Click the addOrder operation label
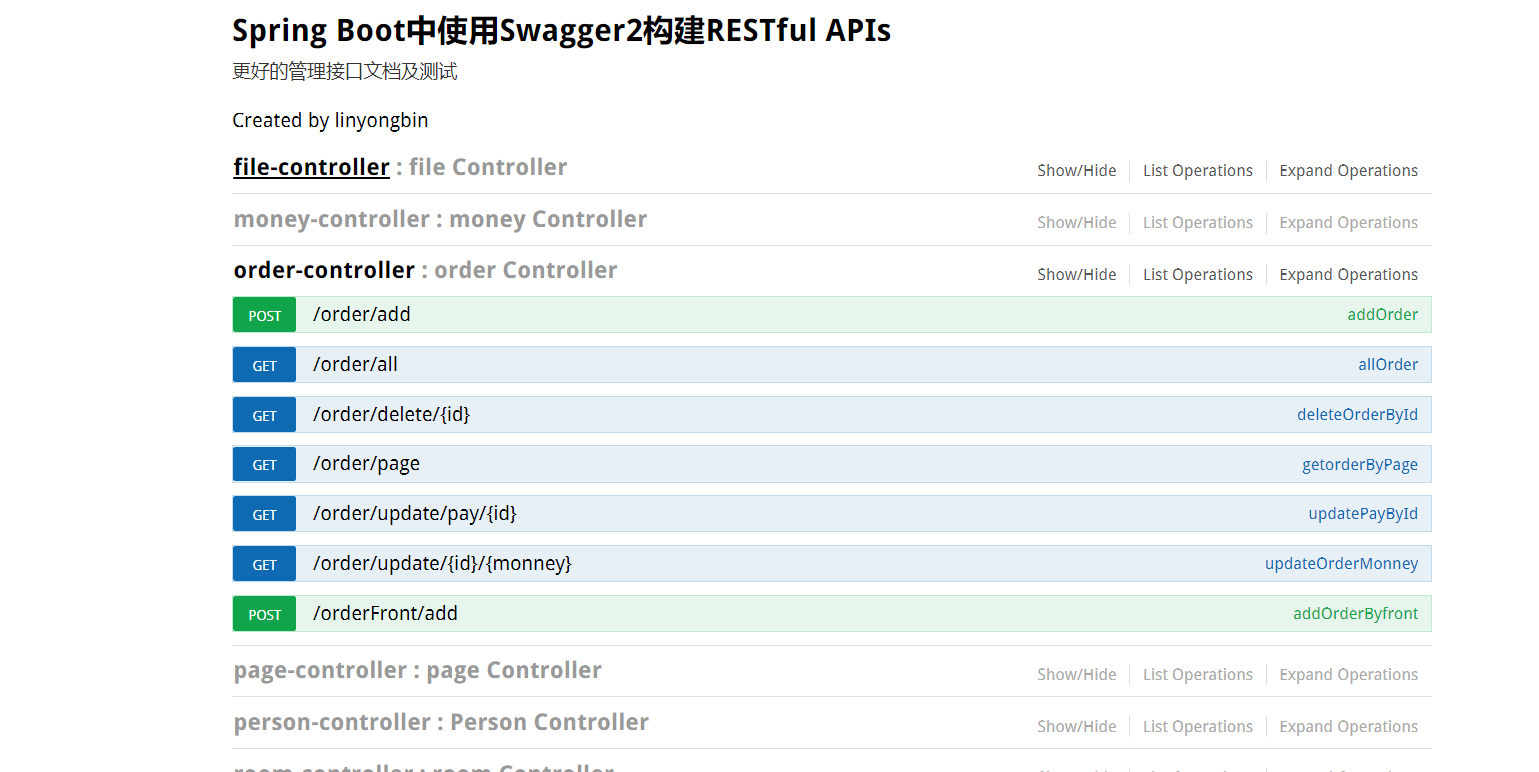 pos(1383,315)
